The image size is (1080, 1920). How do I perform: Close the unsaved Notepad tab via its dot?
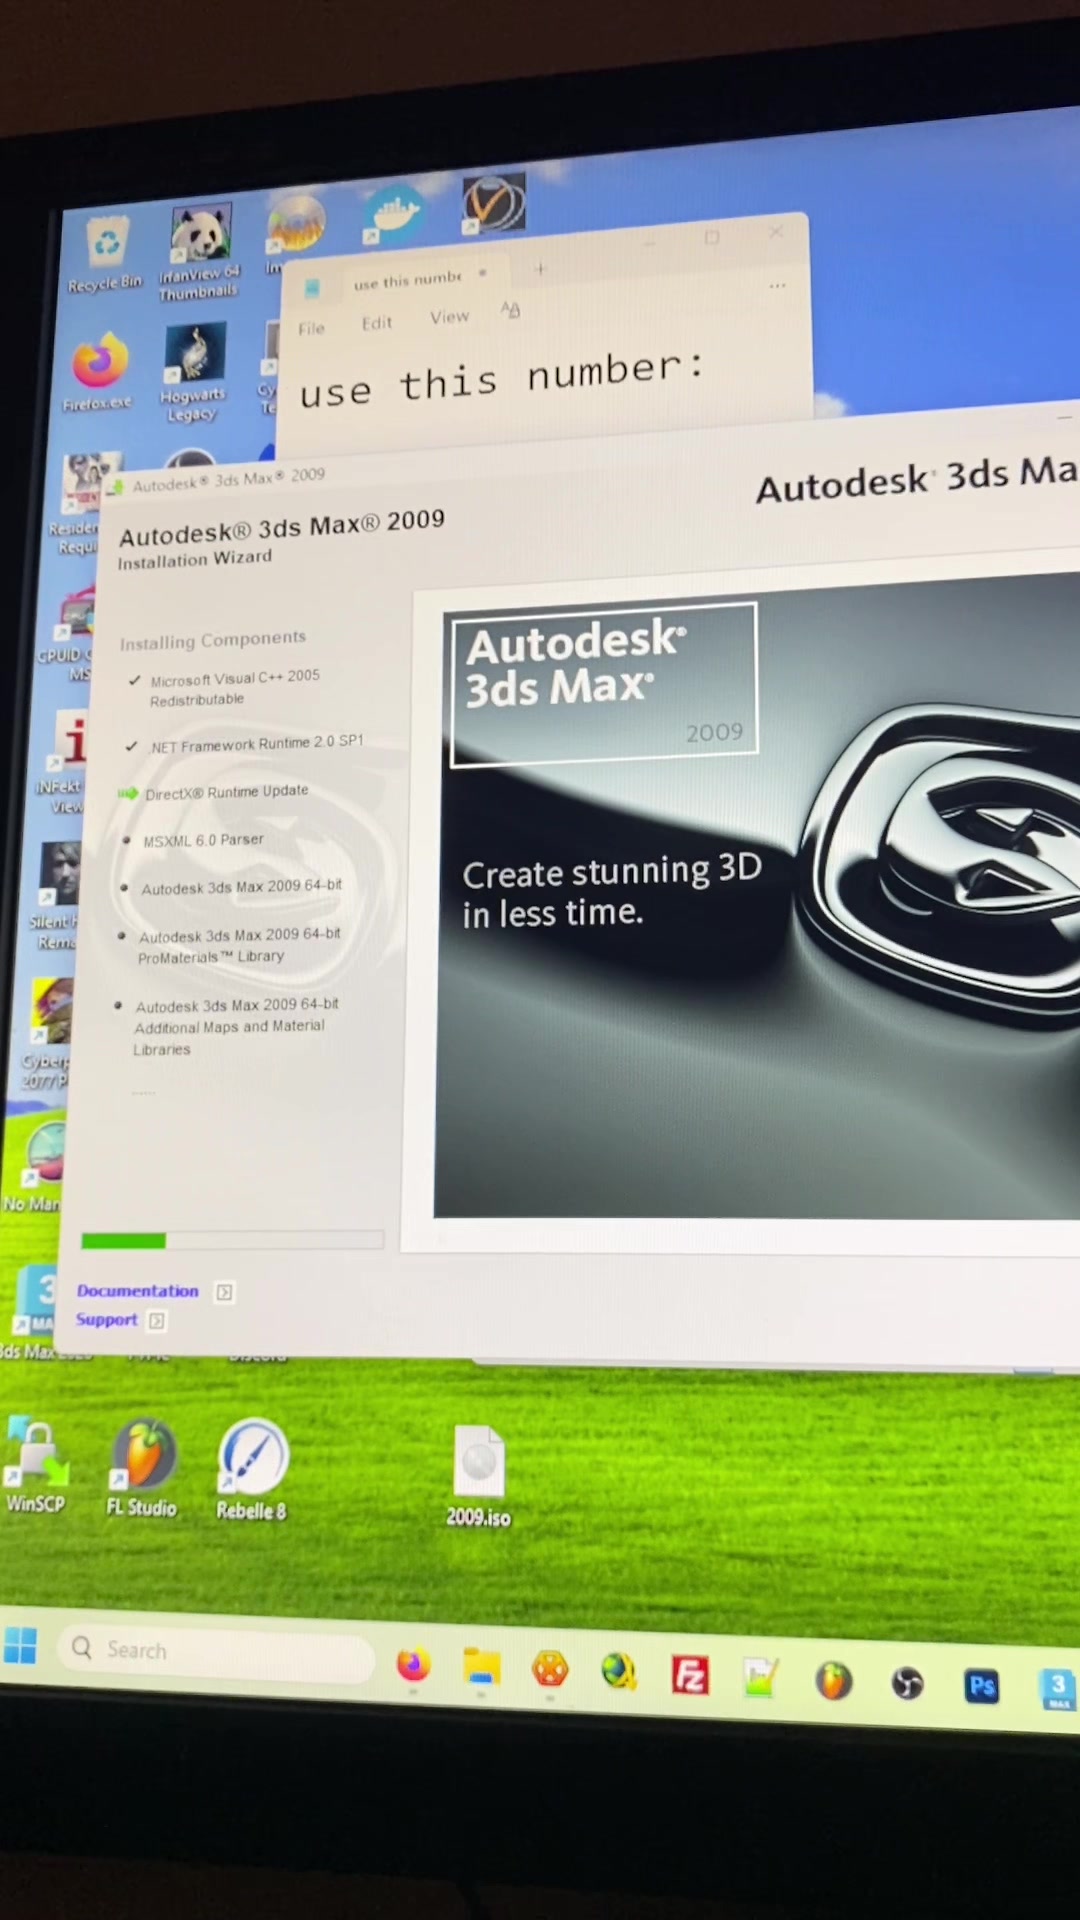coord(482,273)
